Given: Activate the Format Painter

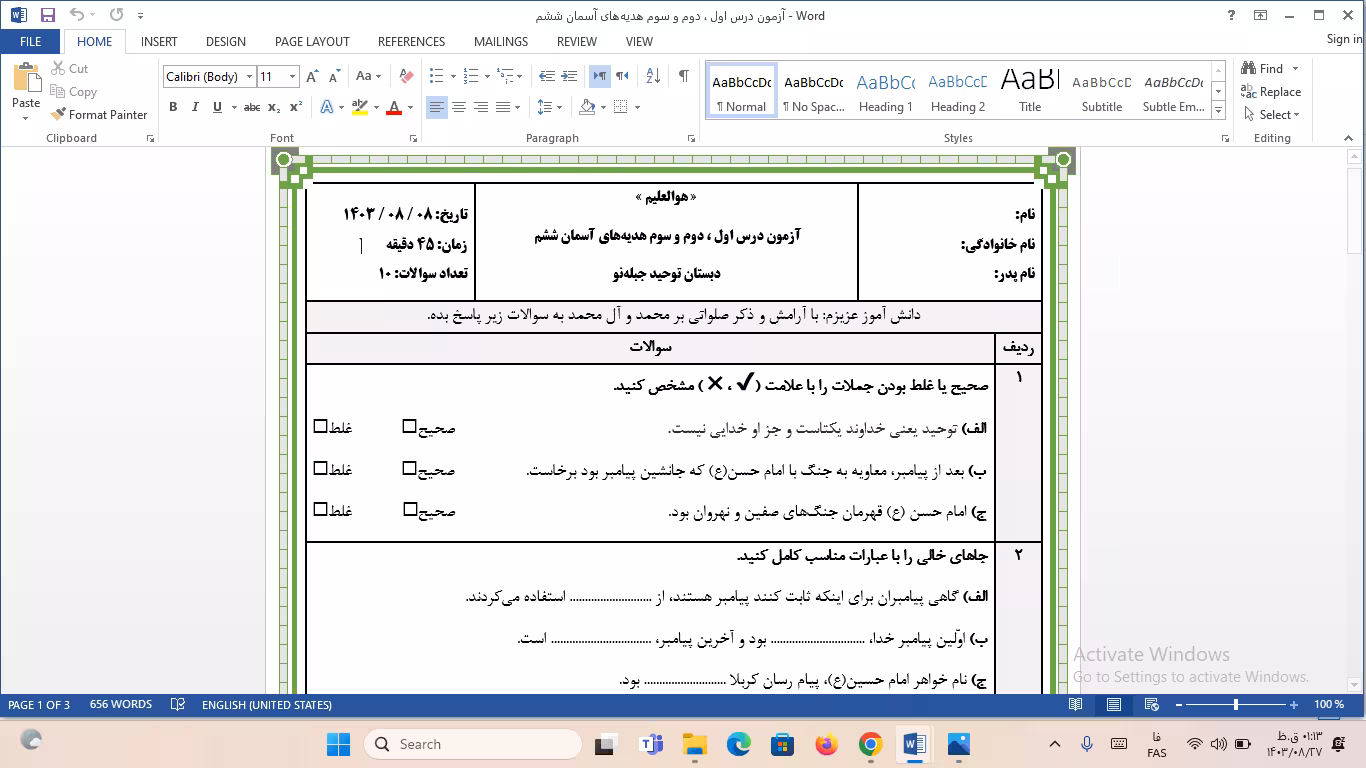Looking at the screenshot, I should point(99,115).
